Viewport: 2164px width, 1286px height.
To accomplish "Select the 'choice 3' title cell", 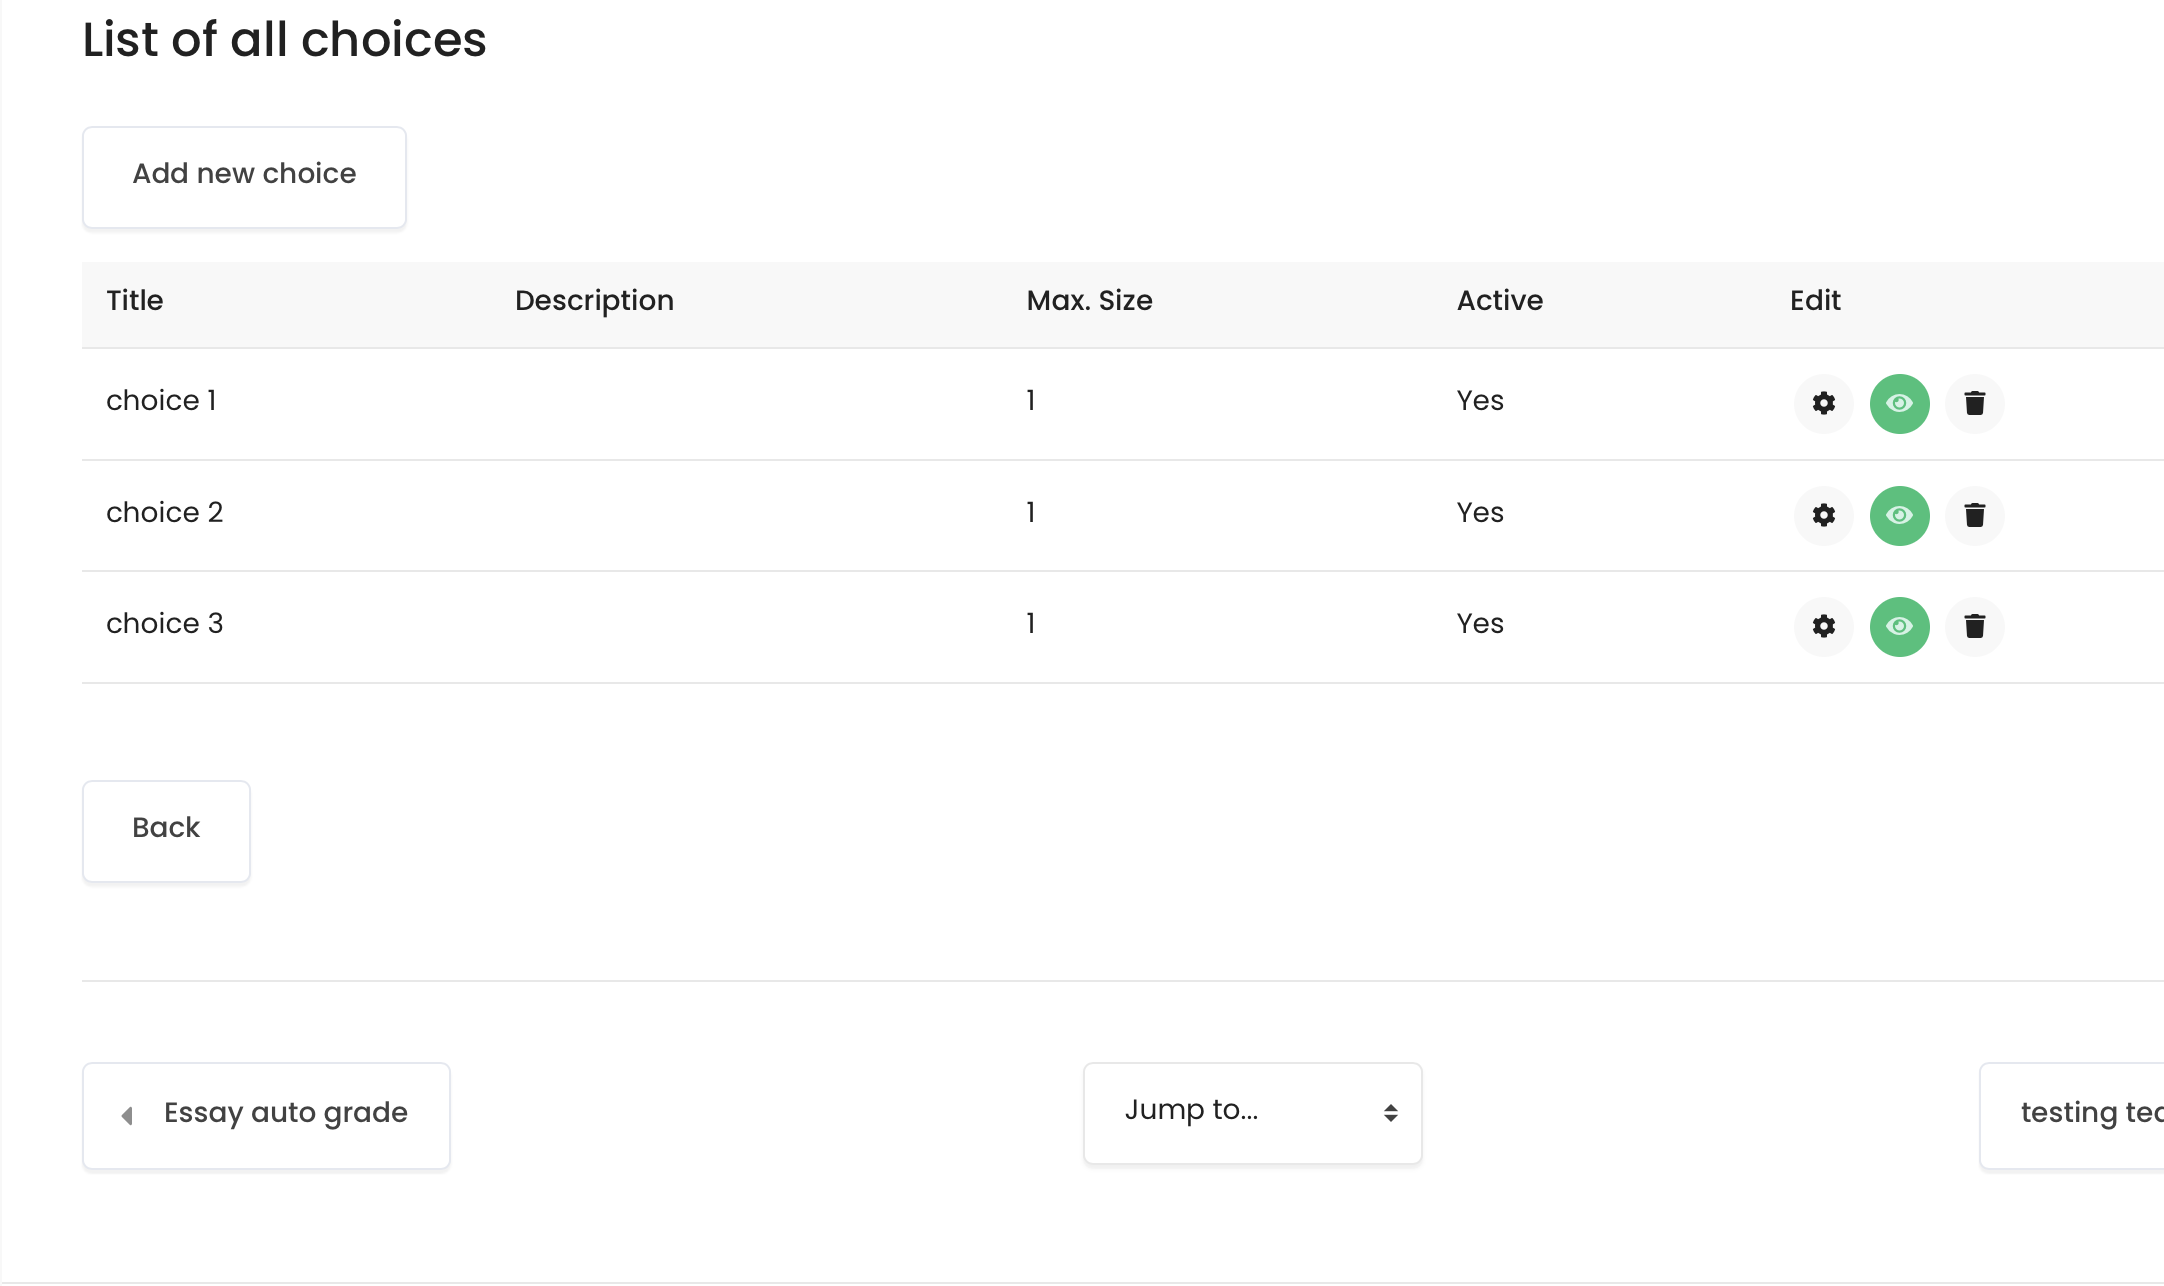I will pos(164,623).
